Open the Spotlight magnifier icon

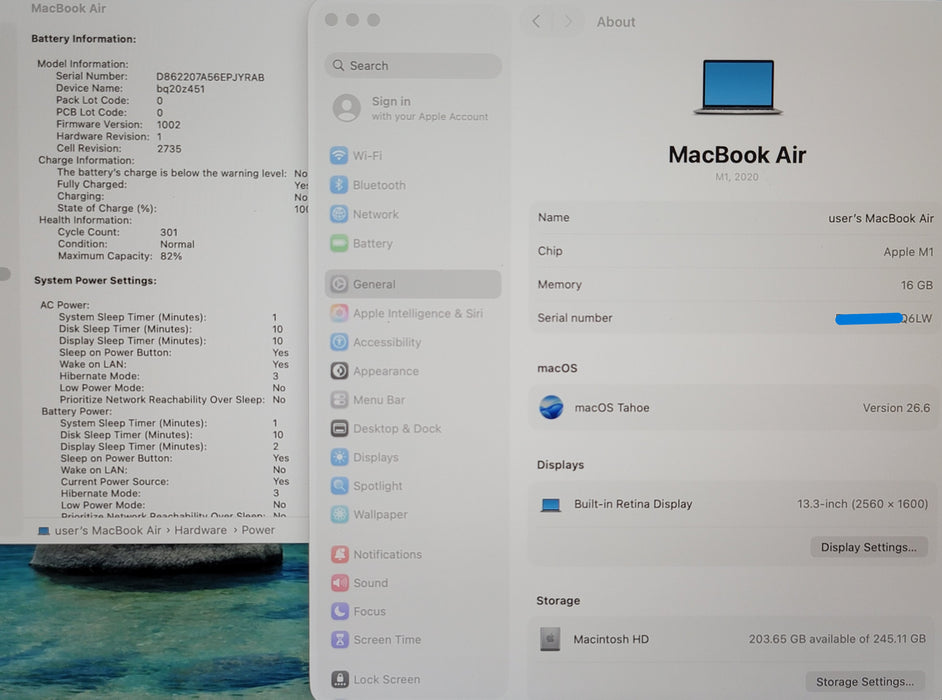click(339, 485)
